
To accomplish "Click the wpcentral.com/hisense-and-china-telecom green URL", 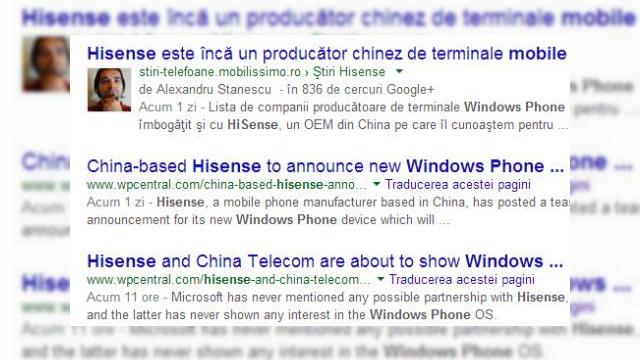I will click(x=228, y=280).
